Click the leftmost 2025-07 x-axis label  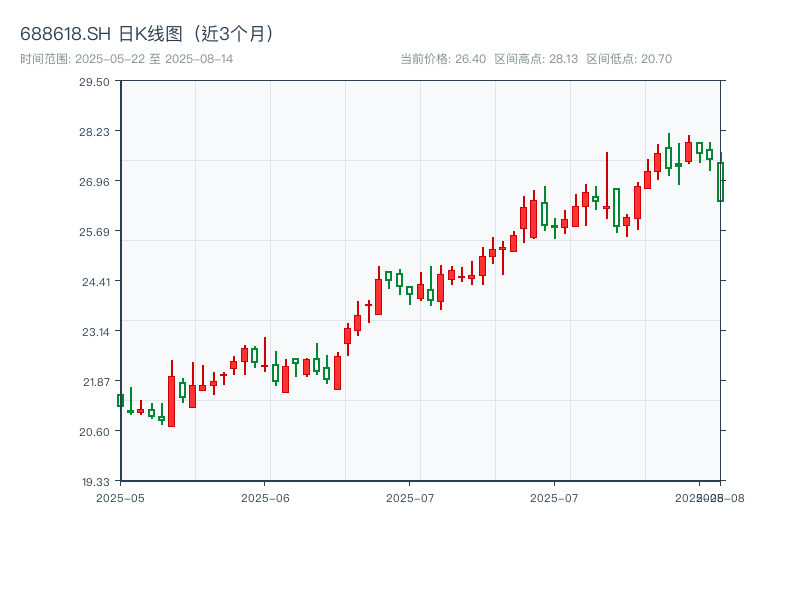point(410,497)
